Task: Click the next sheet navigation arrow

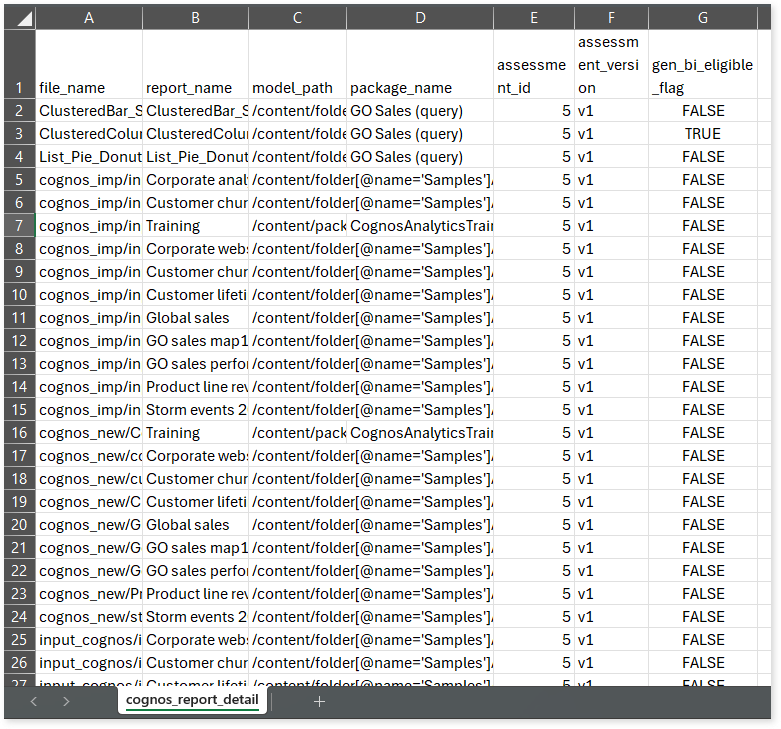Action: (x=66, y=701)
